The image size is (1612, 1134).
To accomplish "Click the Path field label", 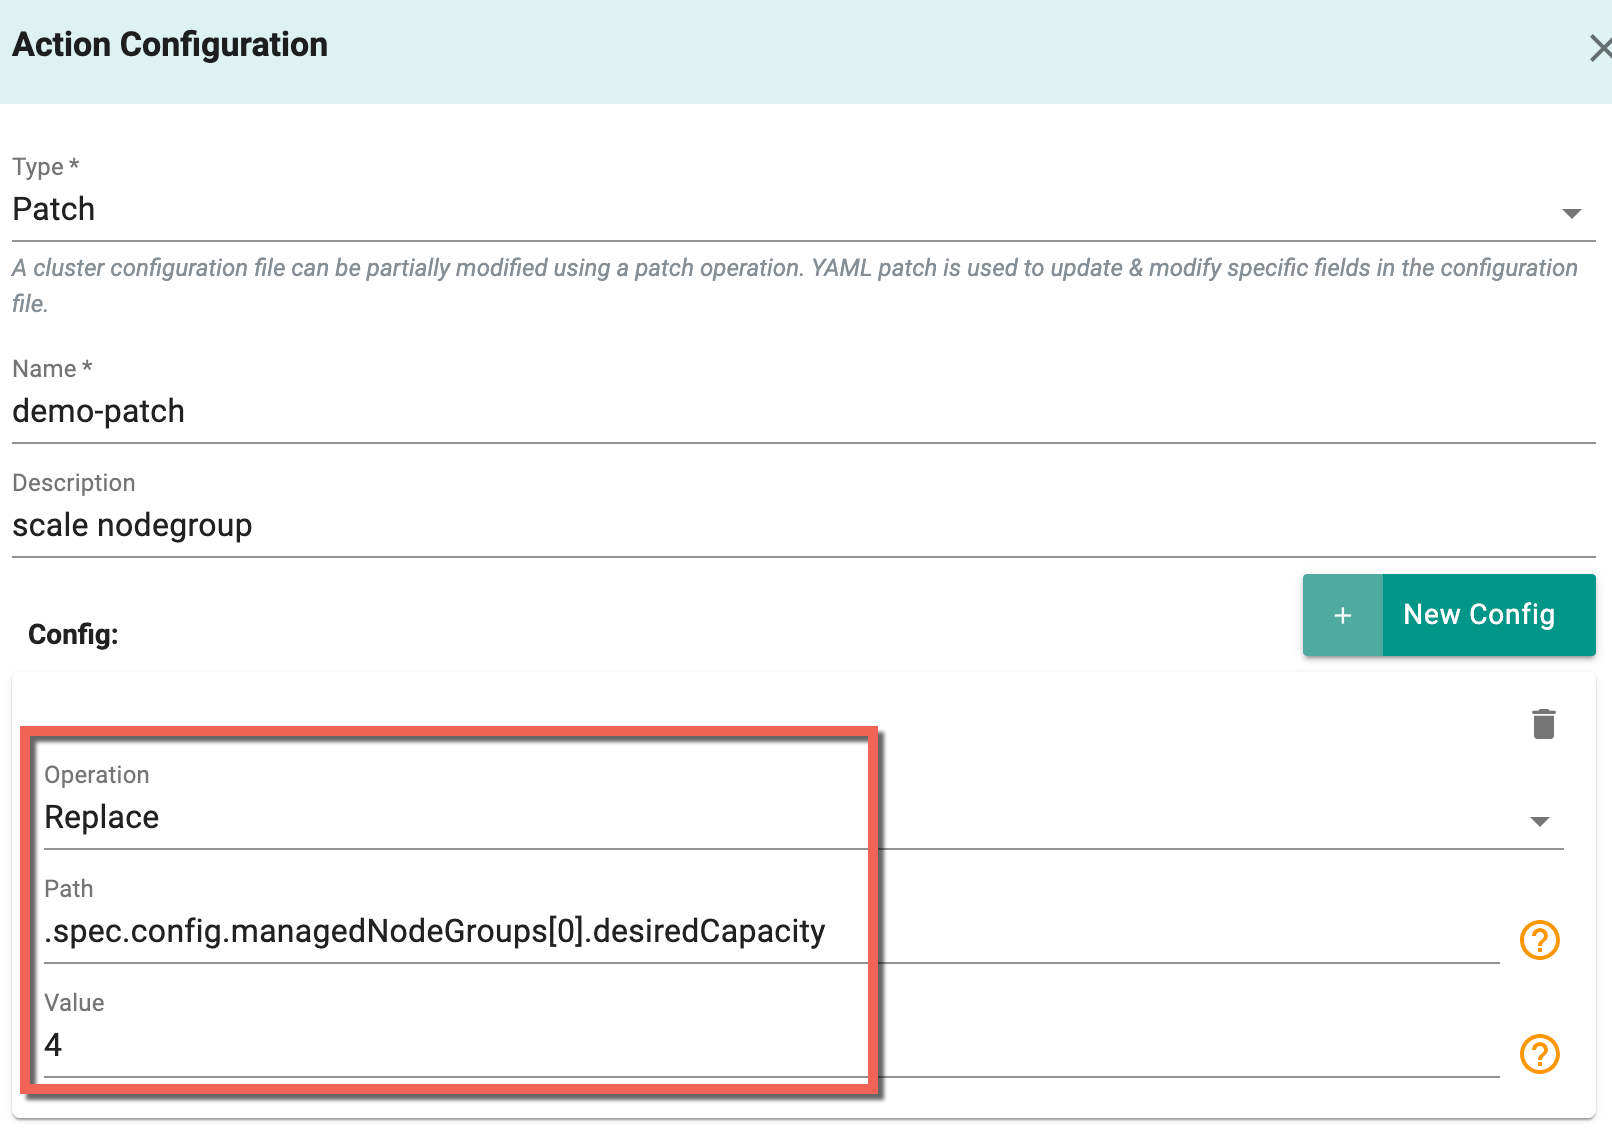I will [69, 889].
